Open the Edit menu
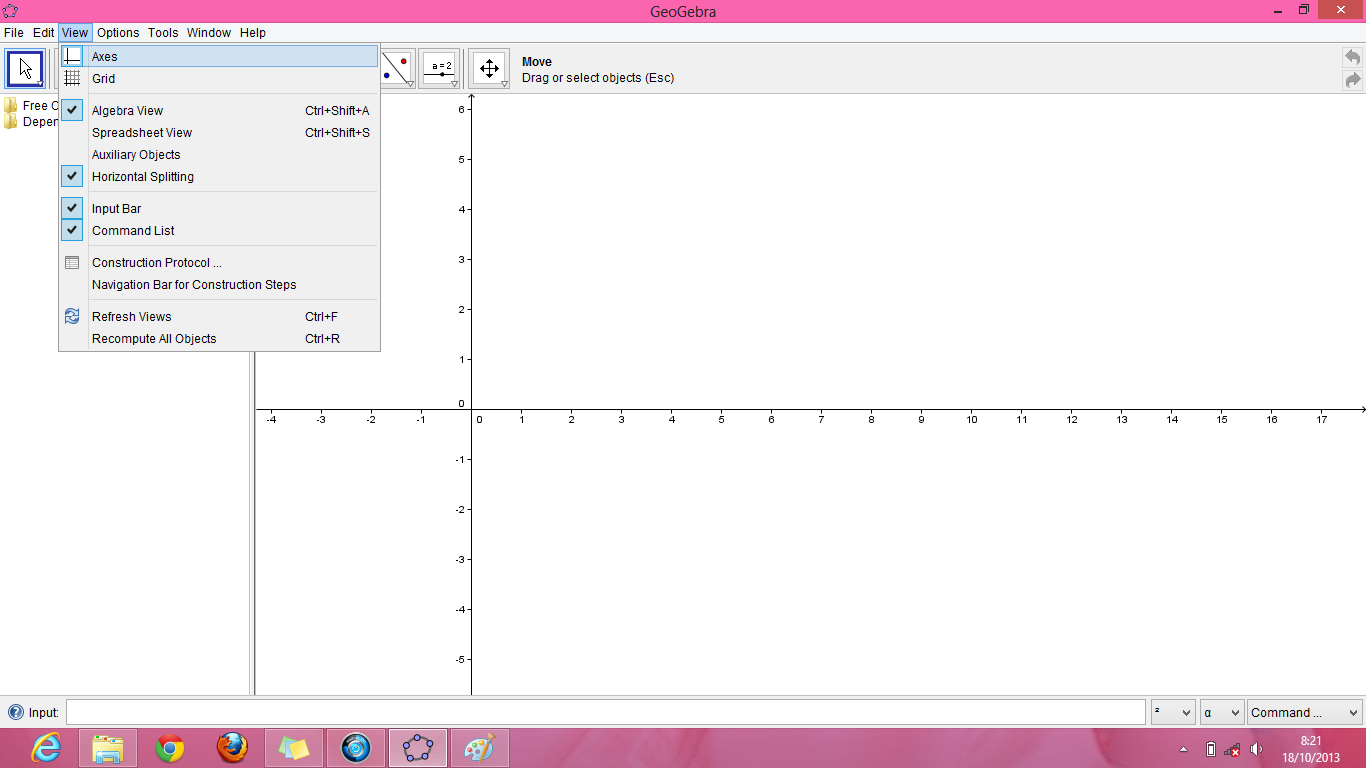The height and width of the screenshot is (768, 1366). coord(43,33)
